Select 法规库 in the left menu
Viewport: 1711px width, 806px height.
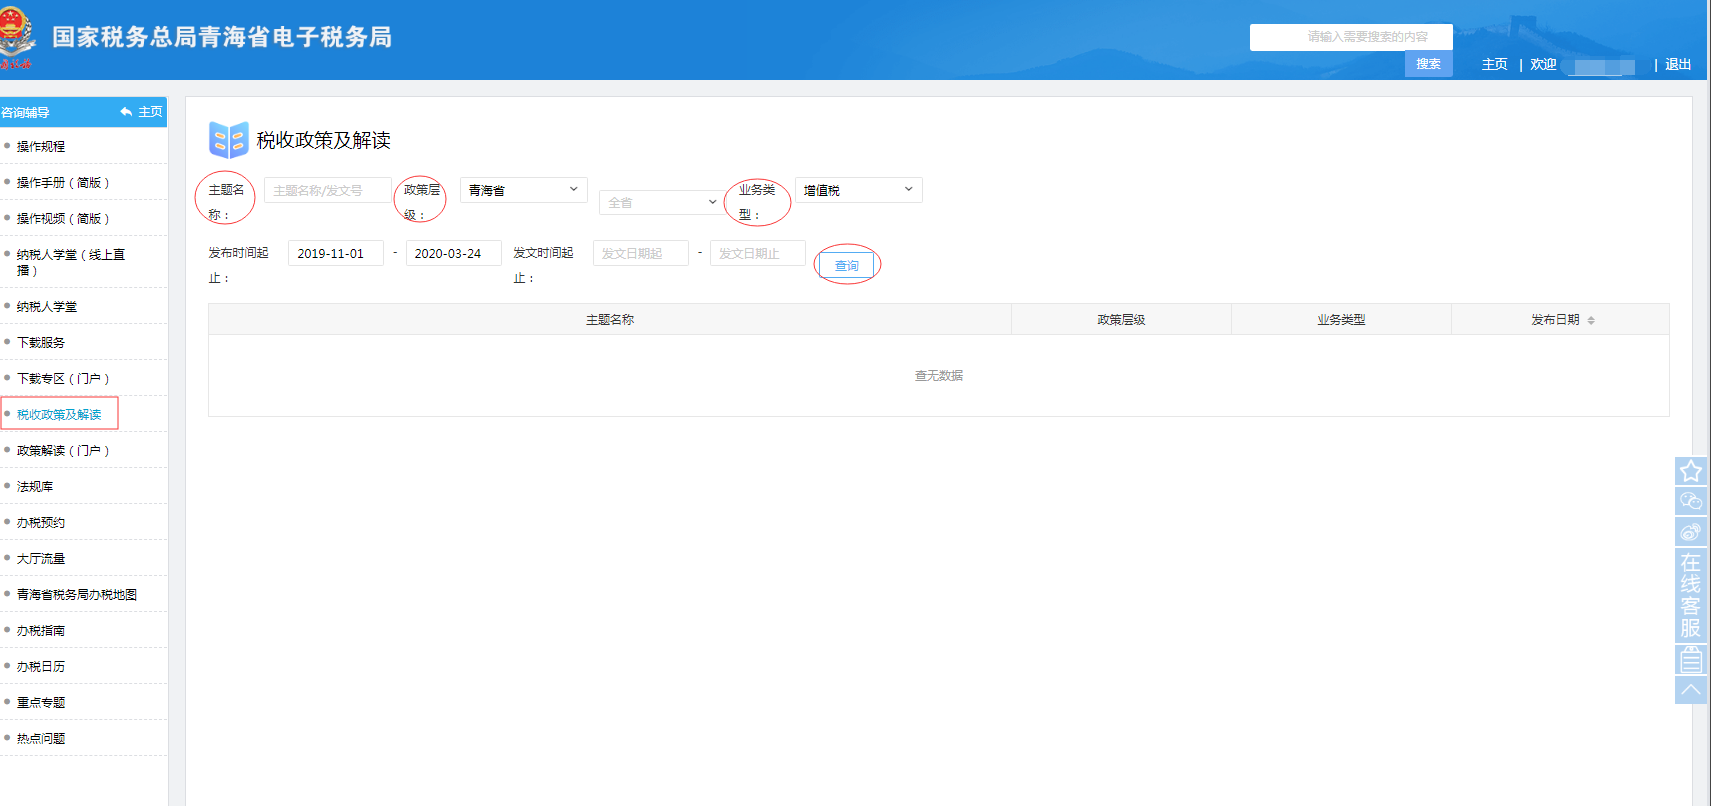click(35, 487)
